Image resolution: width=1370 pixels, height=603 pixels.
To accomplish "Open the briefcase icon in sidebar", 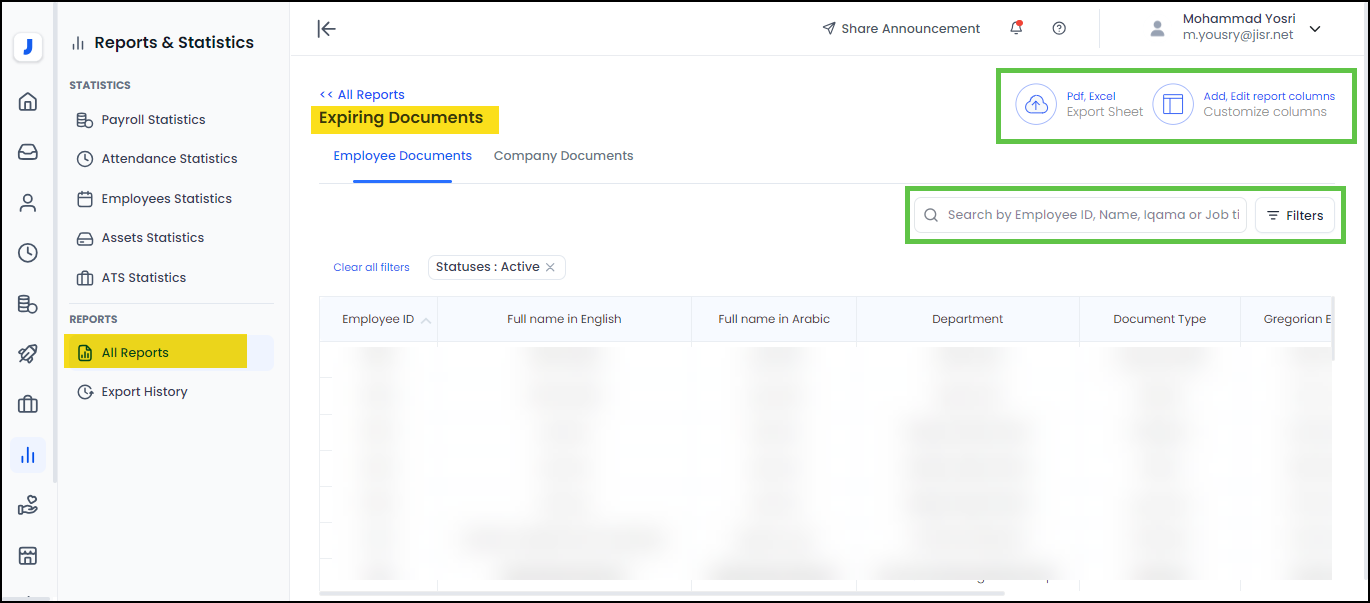I will coord(28,404).
